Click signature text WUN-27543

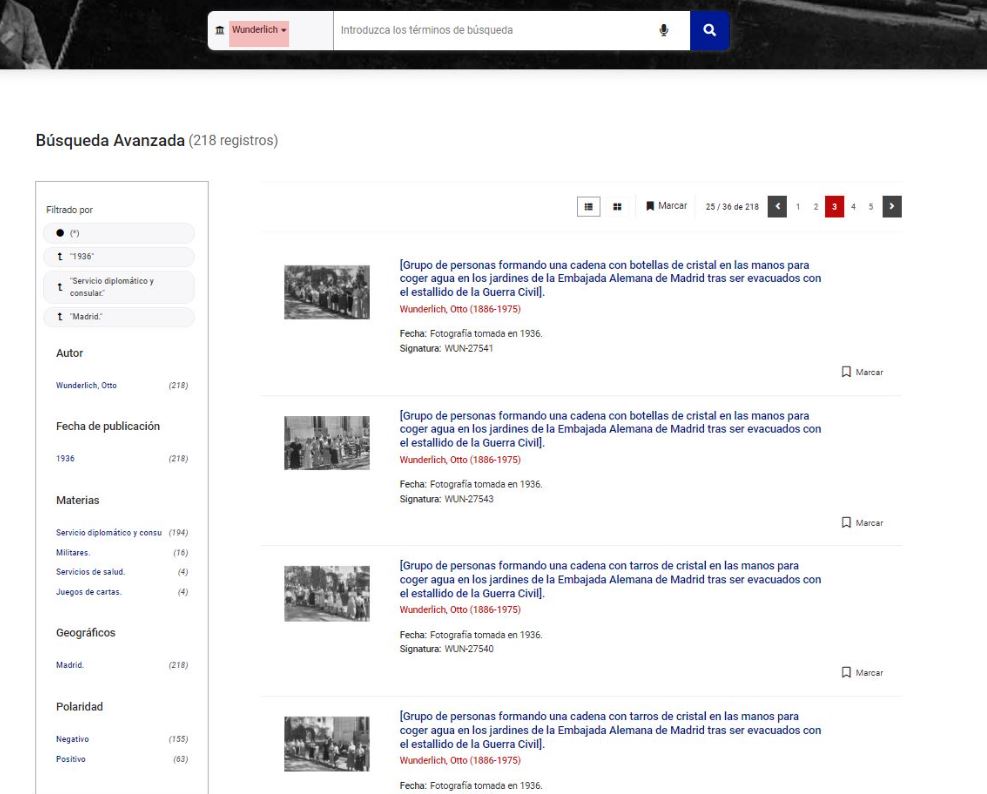[x=469, y=499]
